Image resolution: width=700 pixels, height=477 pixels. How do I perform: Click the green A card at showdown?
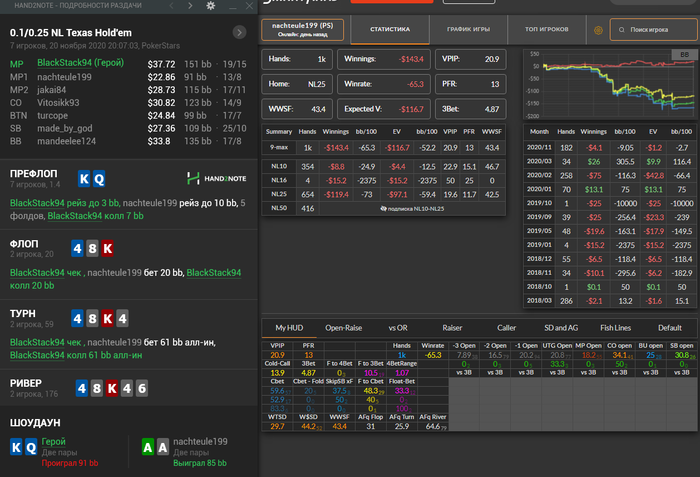pyautogui.click(x=148, y=447)
